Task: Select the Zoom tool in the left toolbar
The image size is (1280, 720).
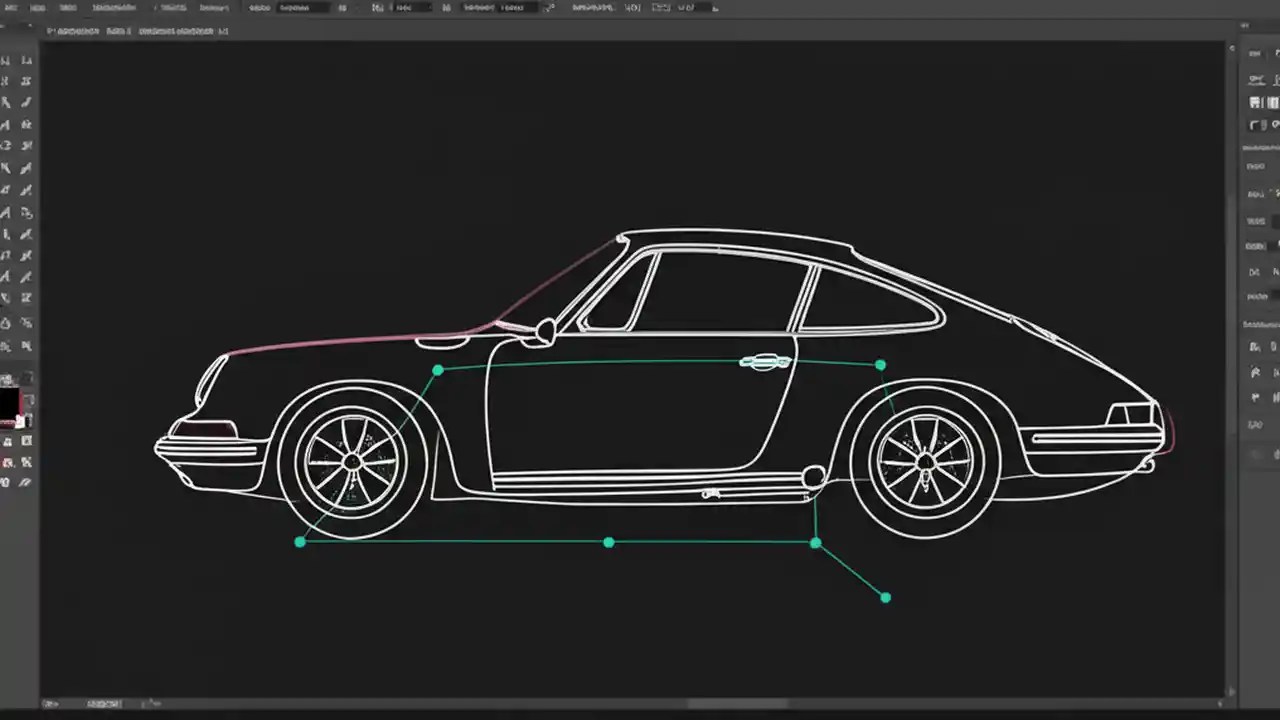Action: [x=27, y=482]
